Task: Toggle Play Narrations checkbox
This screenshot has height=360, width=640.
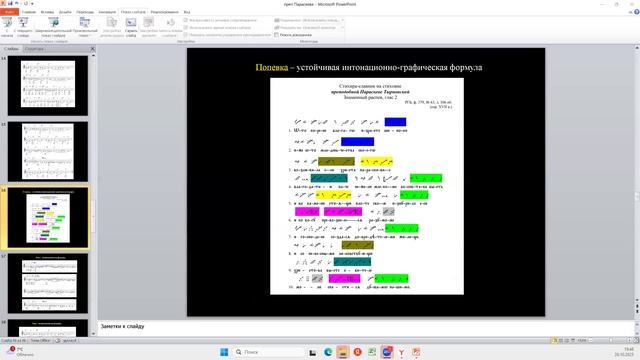Action: point(186,20)
